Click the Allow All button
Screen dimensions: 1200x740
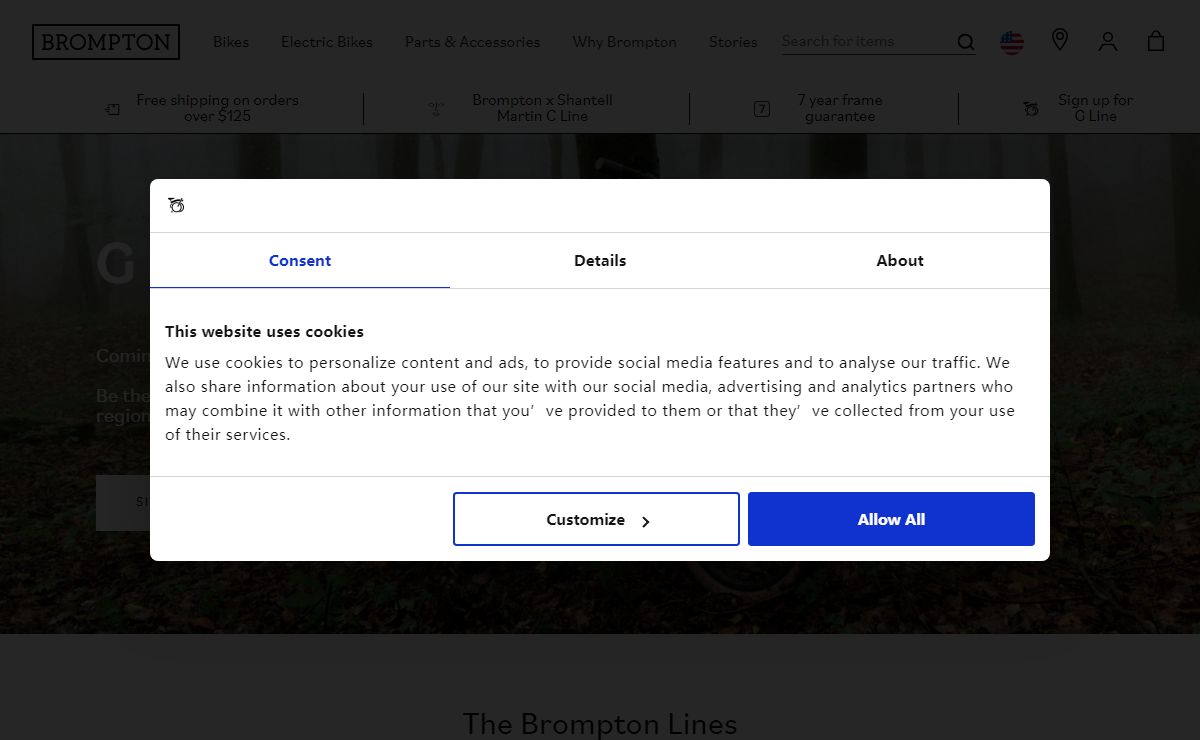tap(891, 519)
